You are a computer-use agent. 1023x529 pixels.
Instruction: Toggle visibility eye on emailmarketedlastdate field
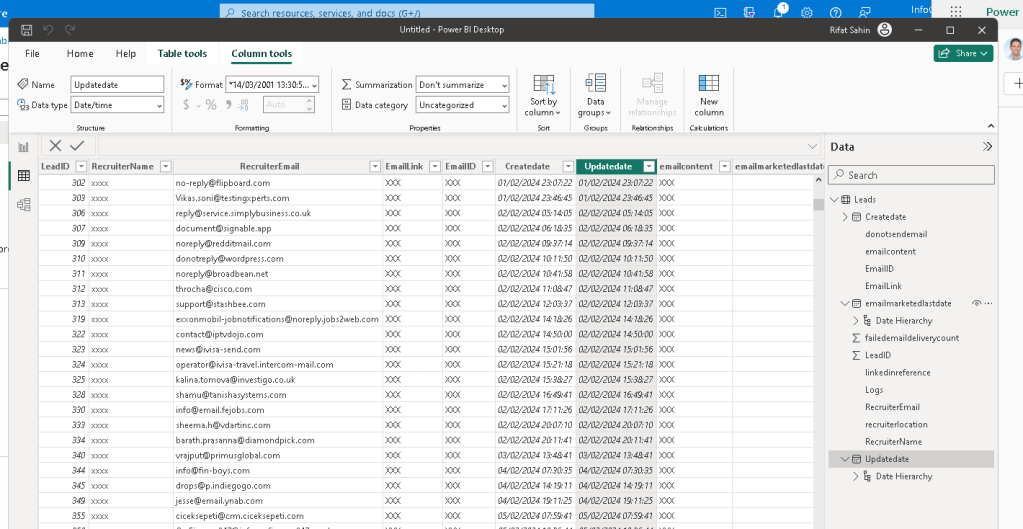pyautogui.click(x=976, y=303)
